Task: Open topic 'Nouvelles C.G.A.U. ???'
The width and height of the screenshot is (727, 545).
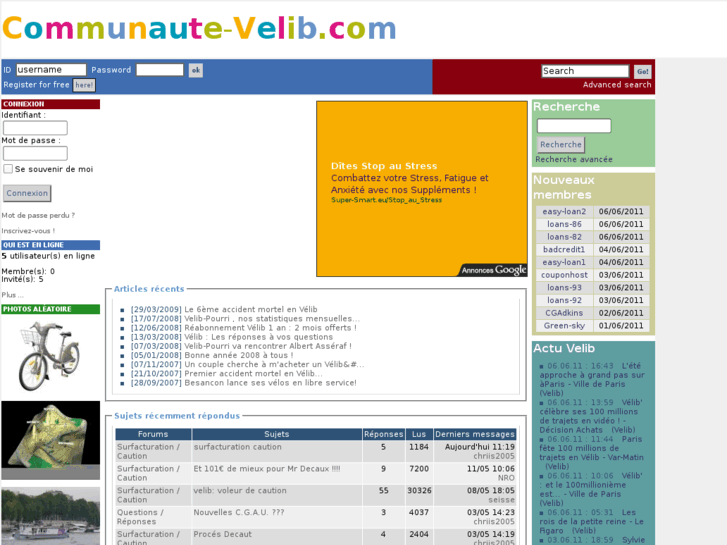Action: tap(238, 513)
